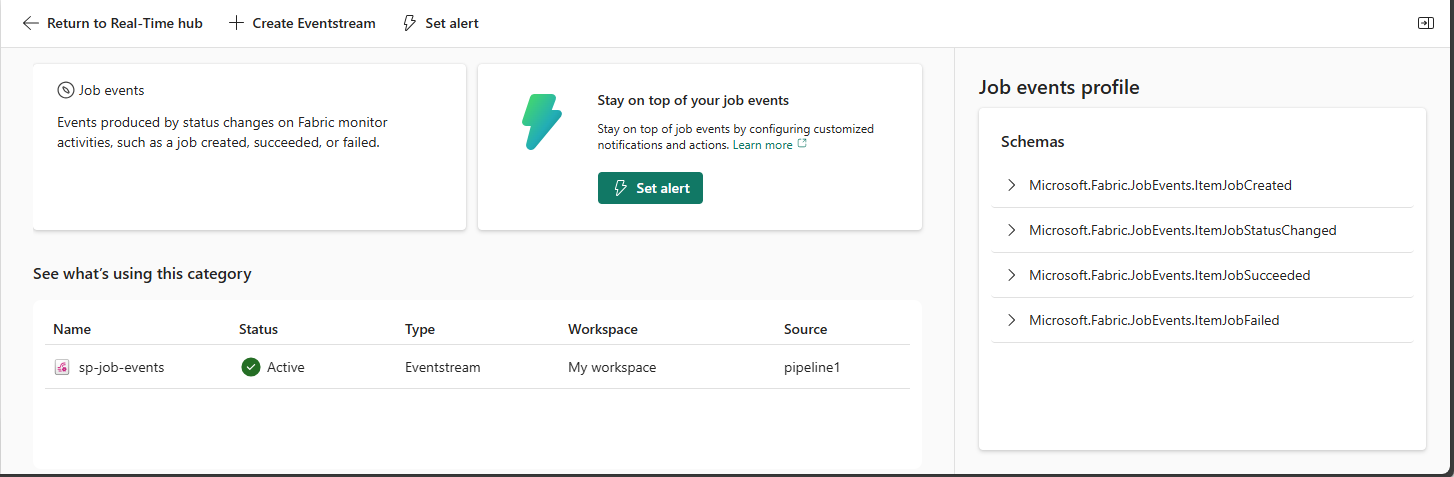
Task: Click the Workspace column header
Action: point(602,329)
